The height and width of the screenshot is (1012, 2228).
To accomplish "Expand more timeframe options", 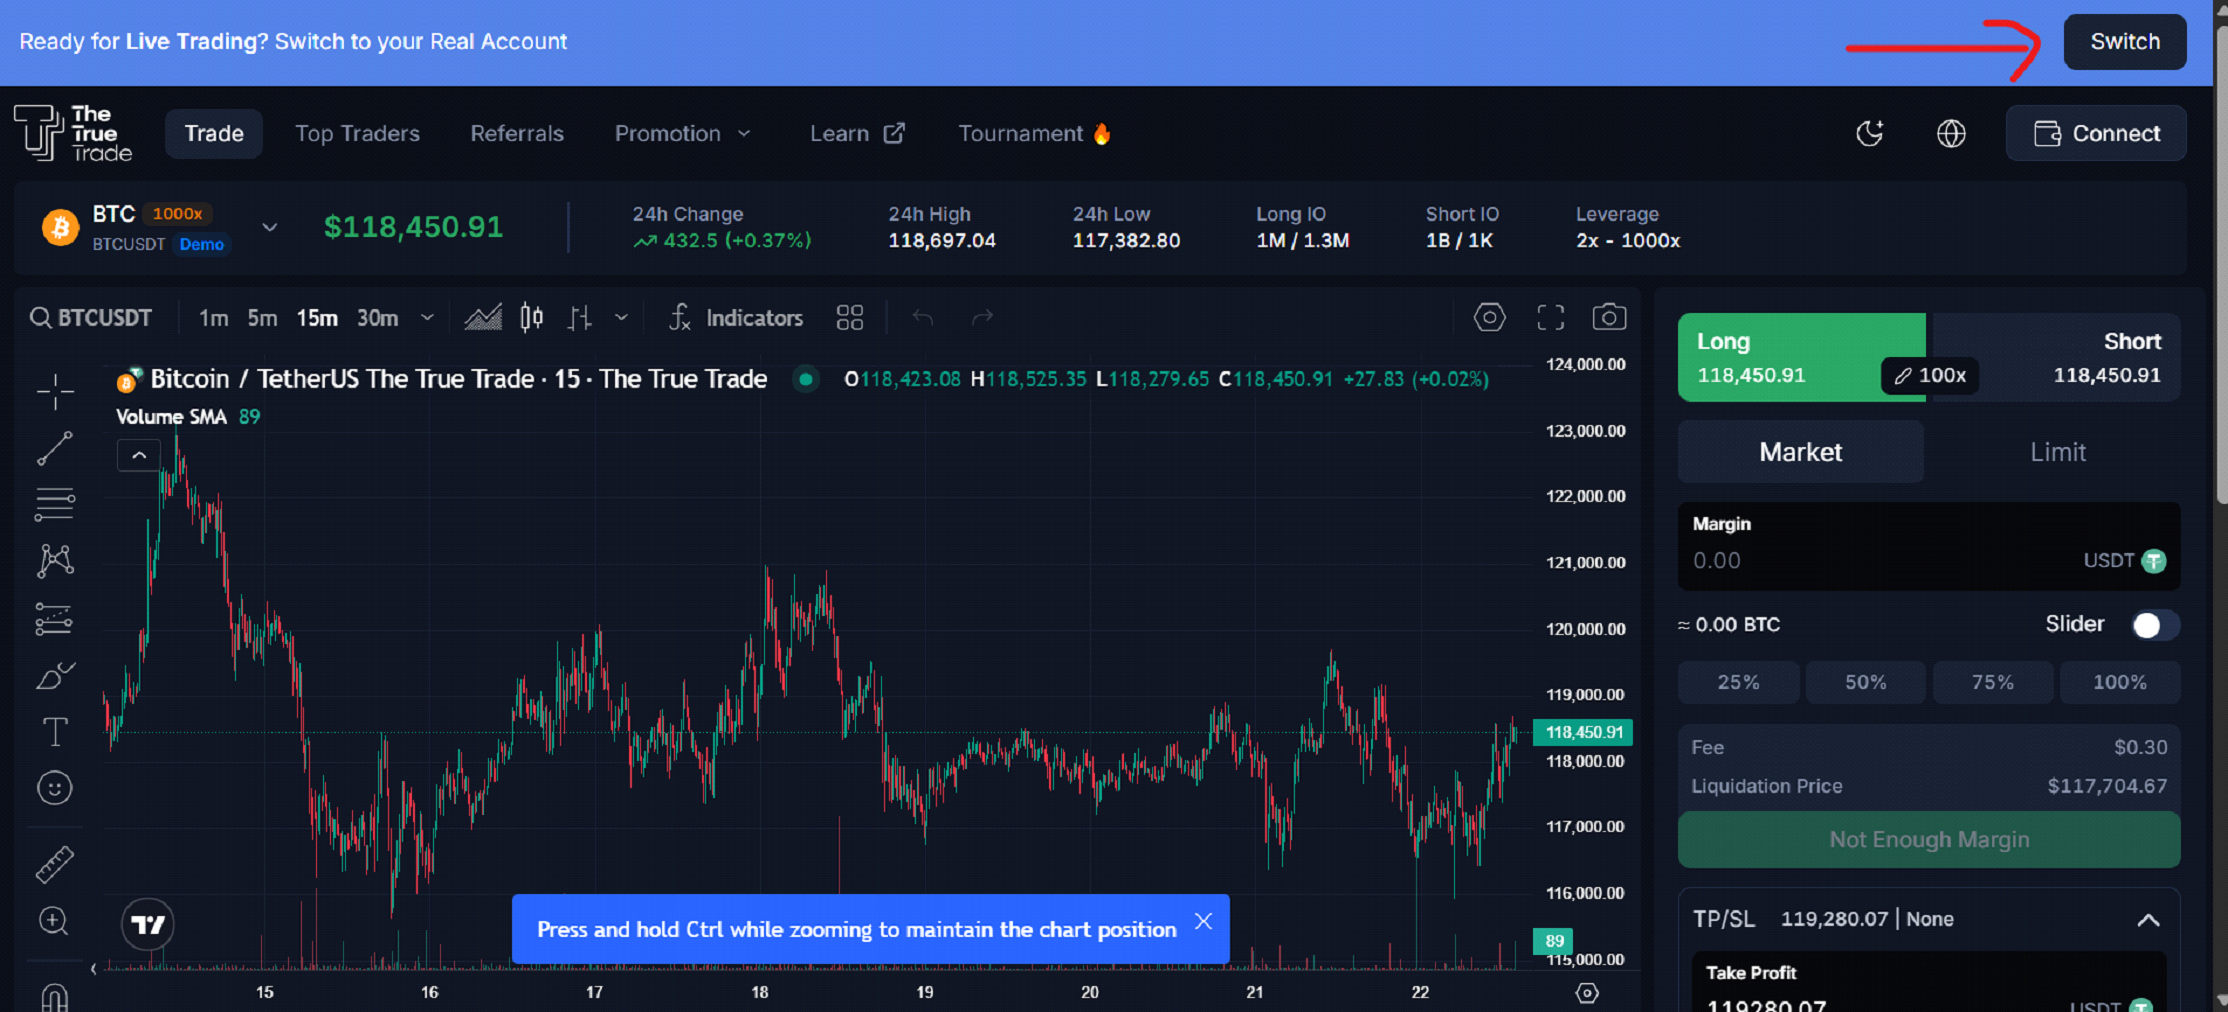I will coord(427,318).
